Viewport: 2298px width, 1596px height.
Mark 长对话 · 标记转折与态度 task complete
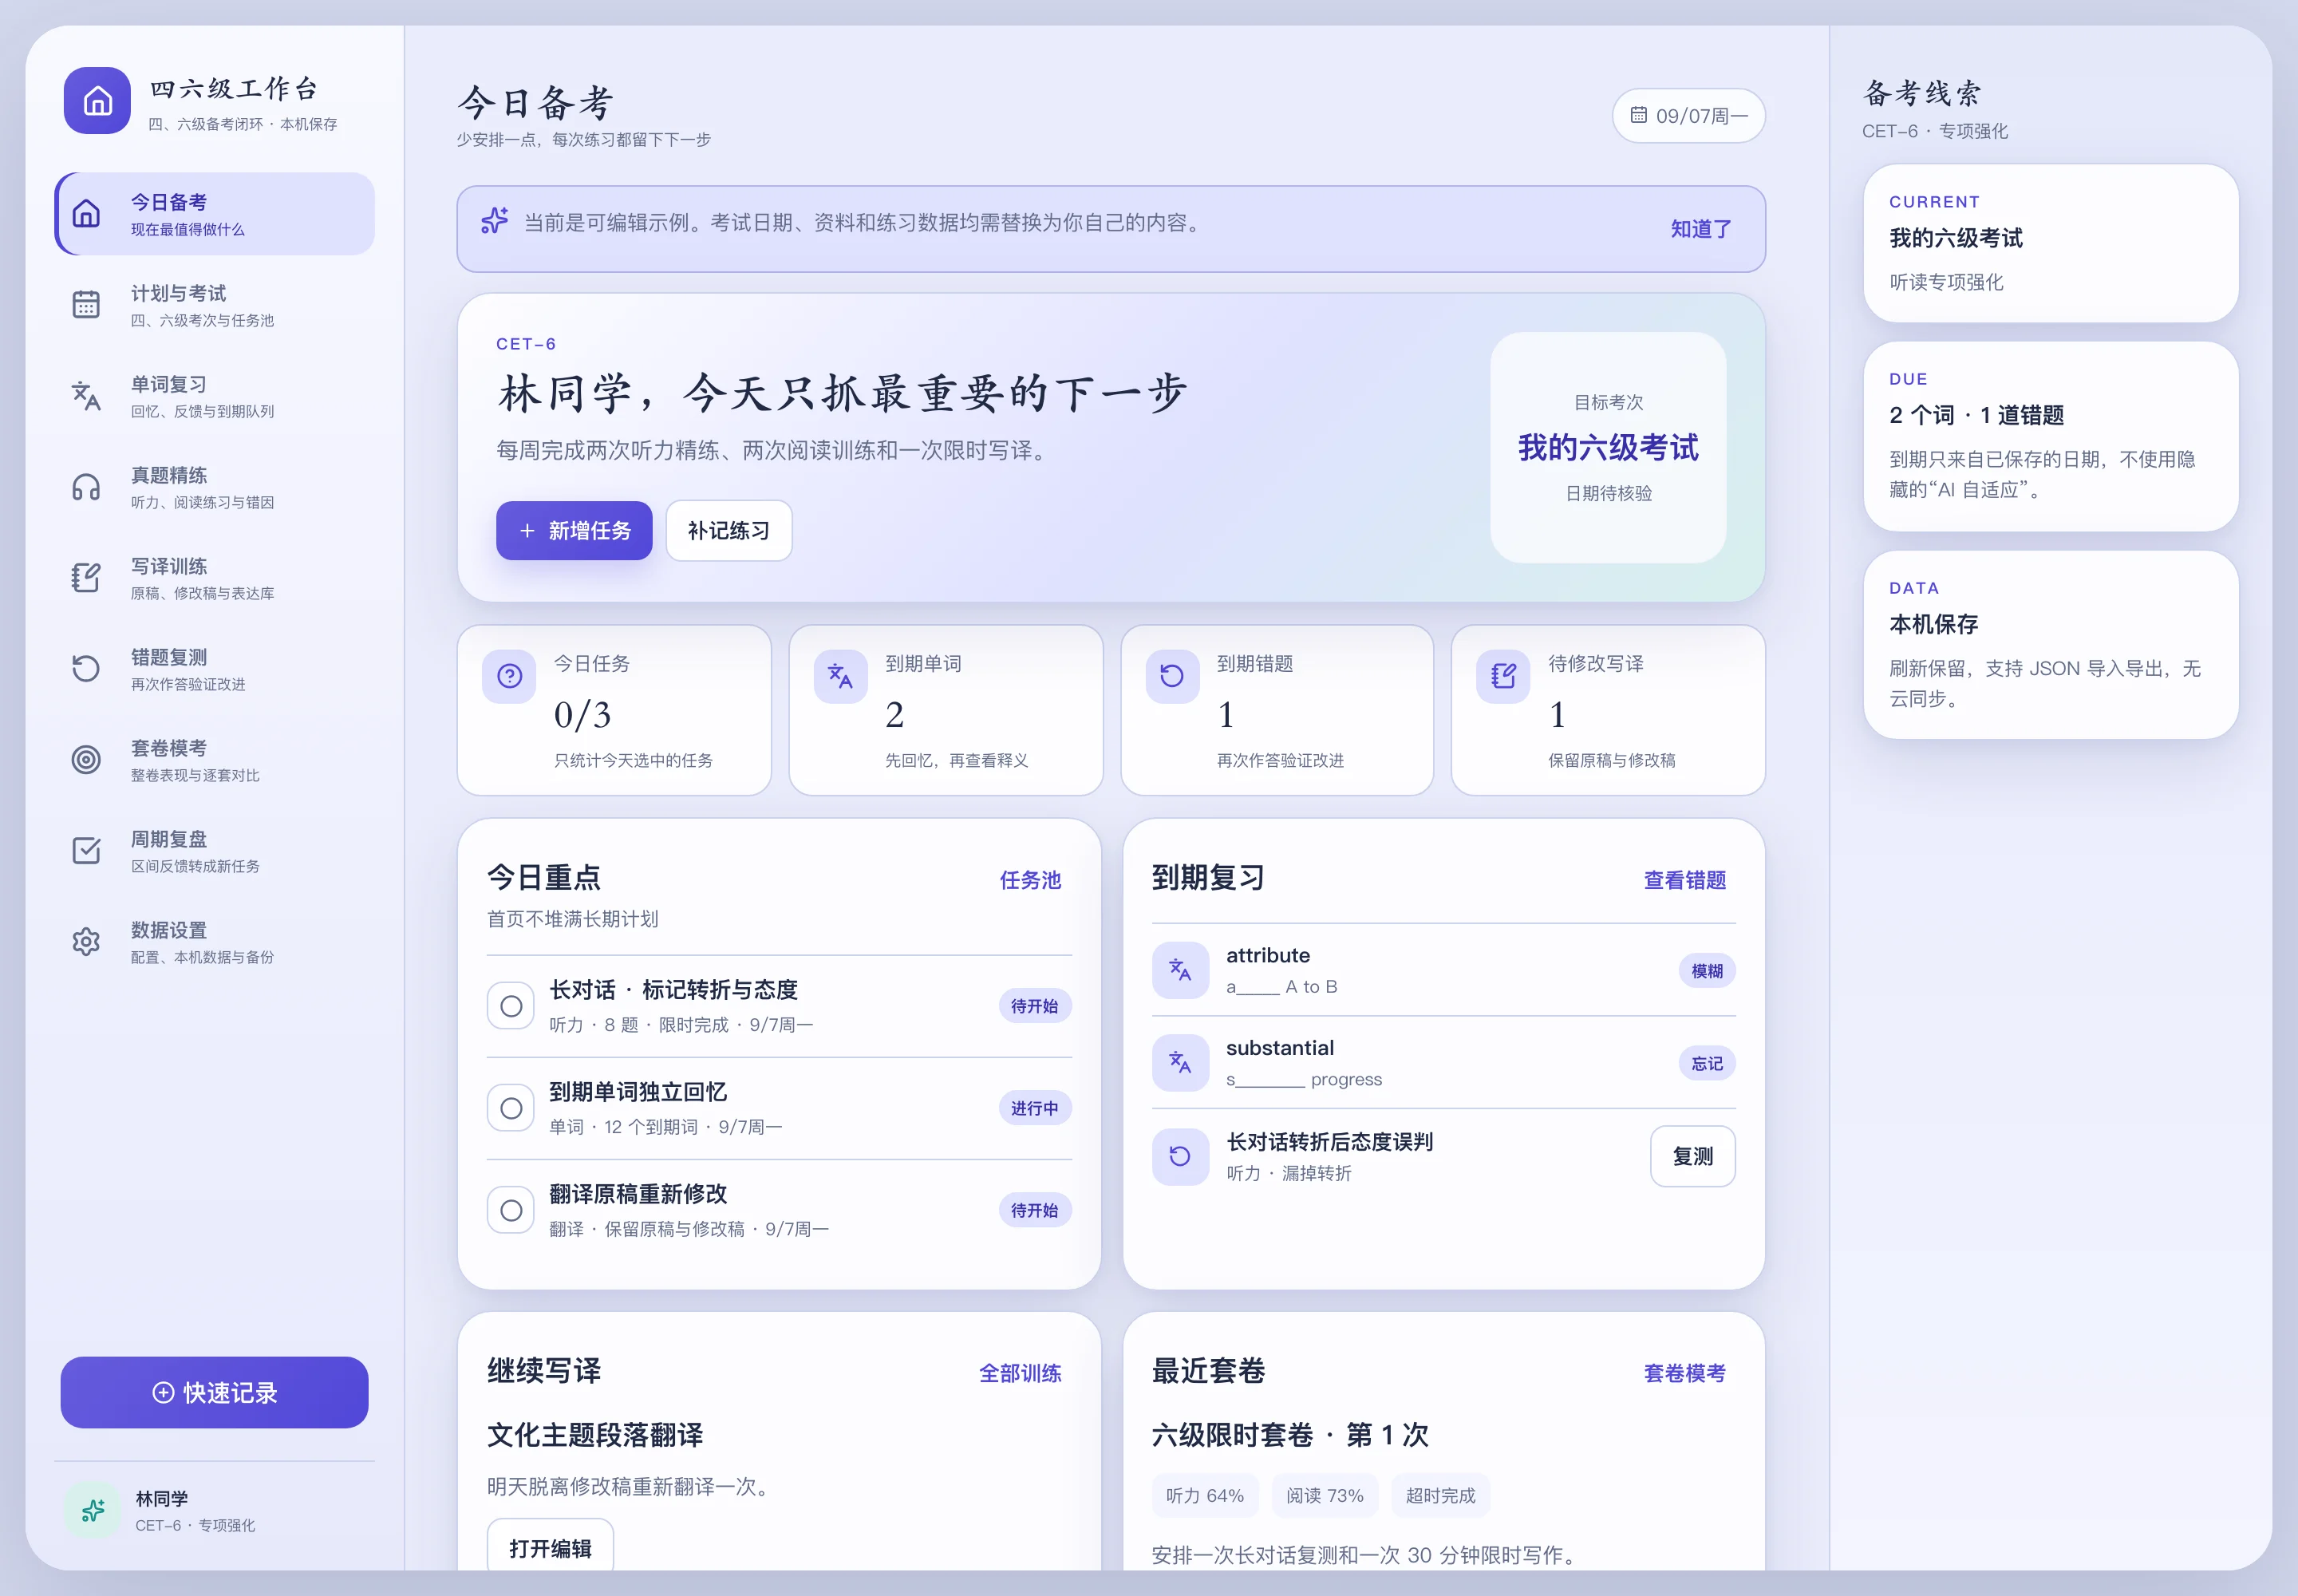coord(511,1006)
